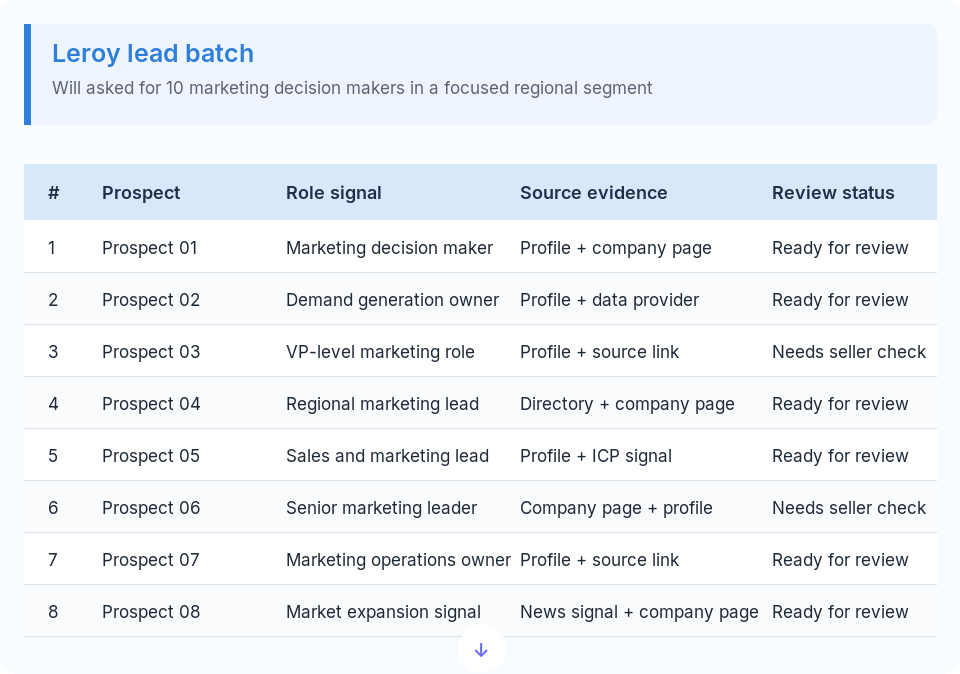
Task: Click 'Profile + source link' for Prospect 07
Action: click(x=599, y=560)
